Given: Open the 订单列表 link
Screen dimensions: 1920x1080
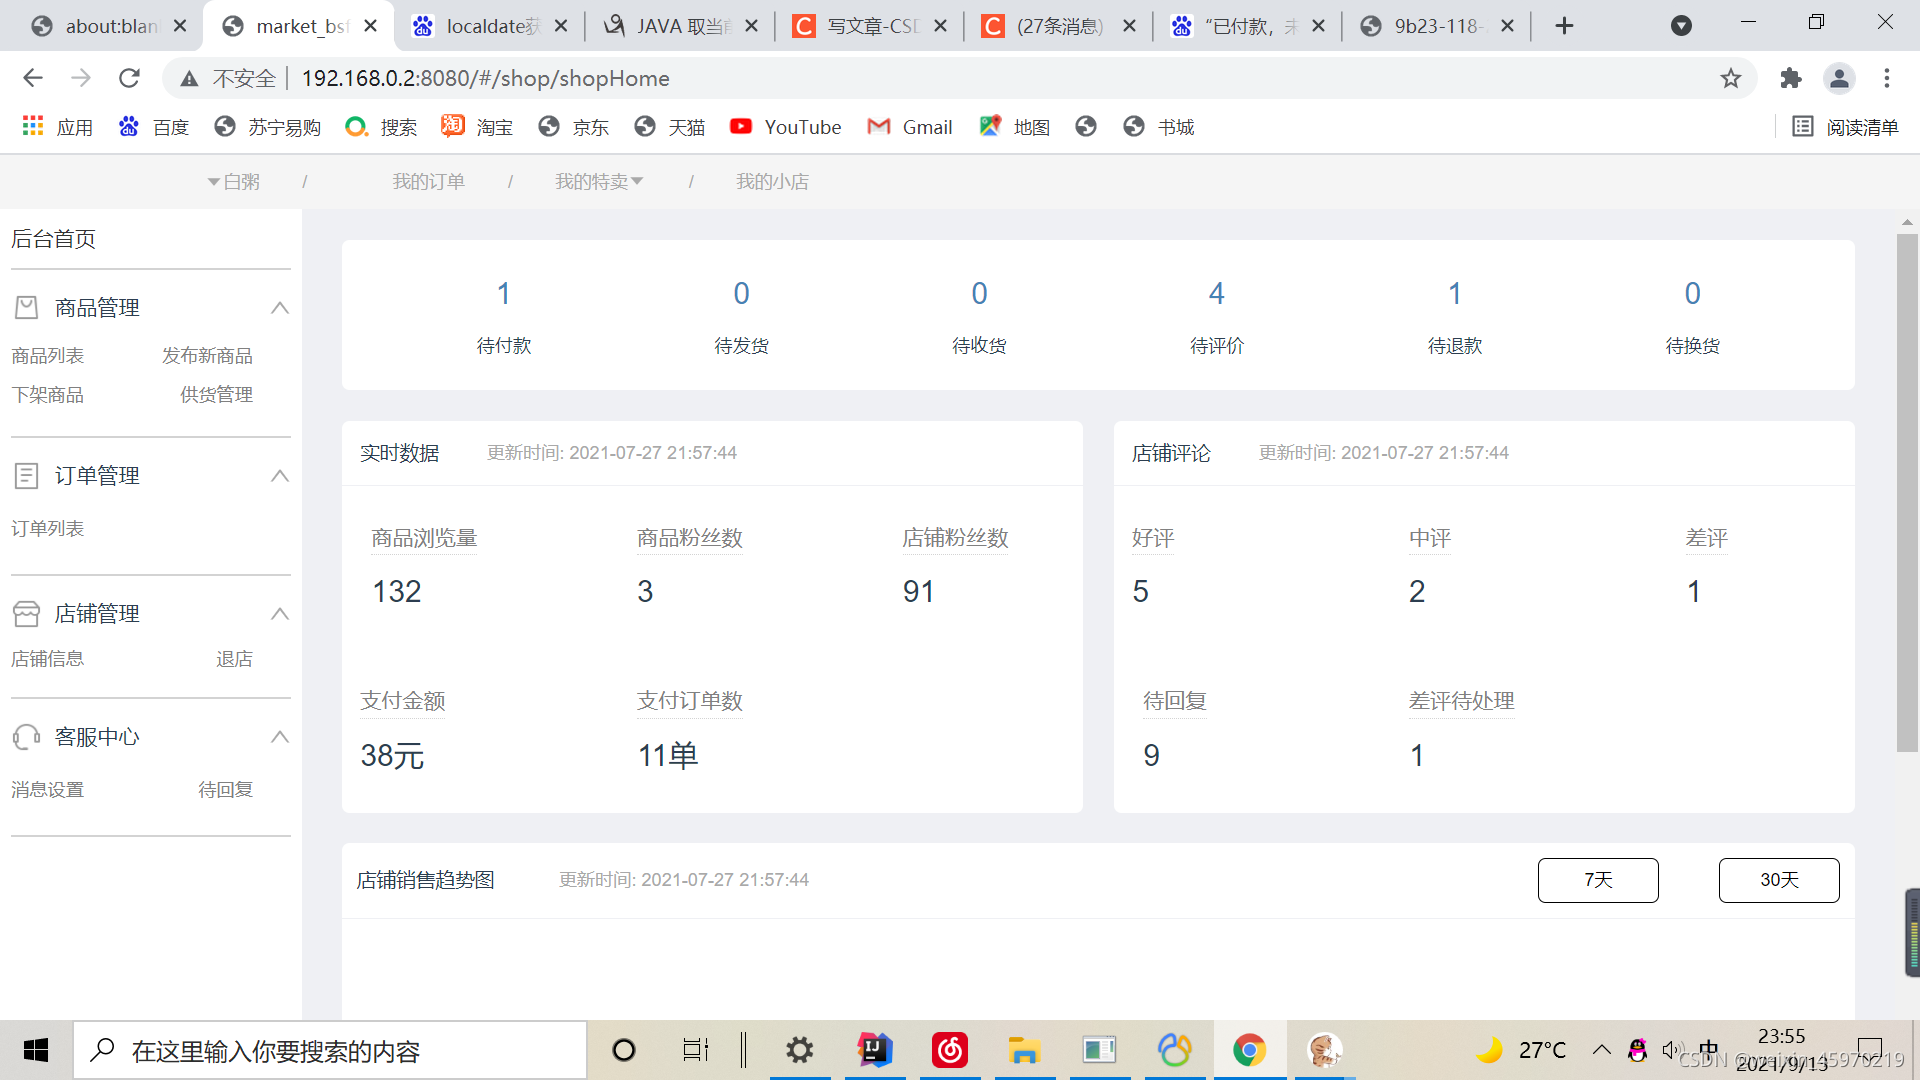Looking at the screenshot, I should (46, 529).
